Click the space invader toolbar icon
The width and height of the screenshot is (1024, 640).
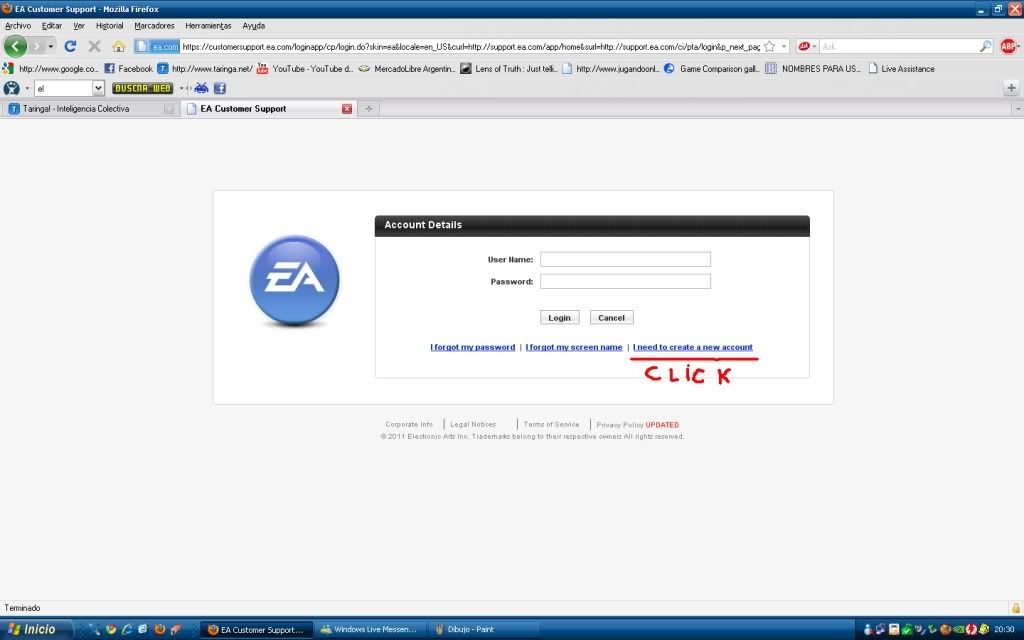tap(201, 88)
